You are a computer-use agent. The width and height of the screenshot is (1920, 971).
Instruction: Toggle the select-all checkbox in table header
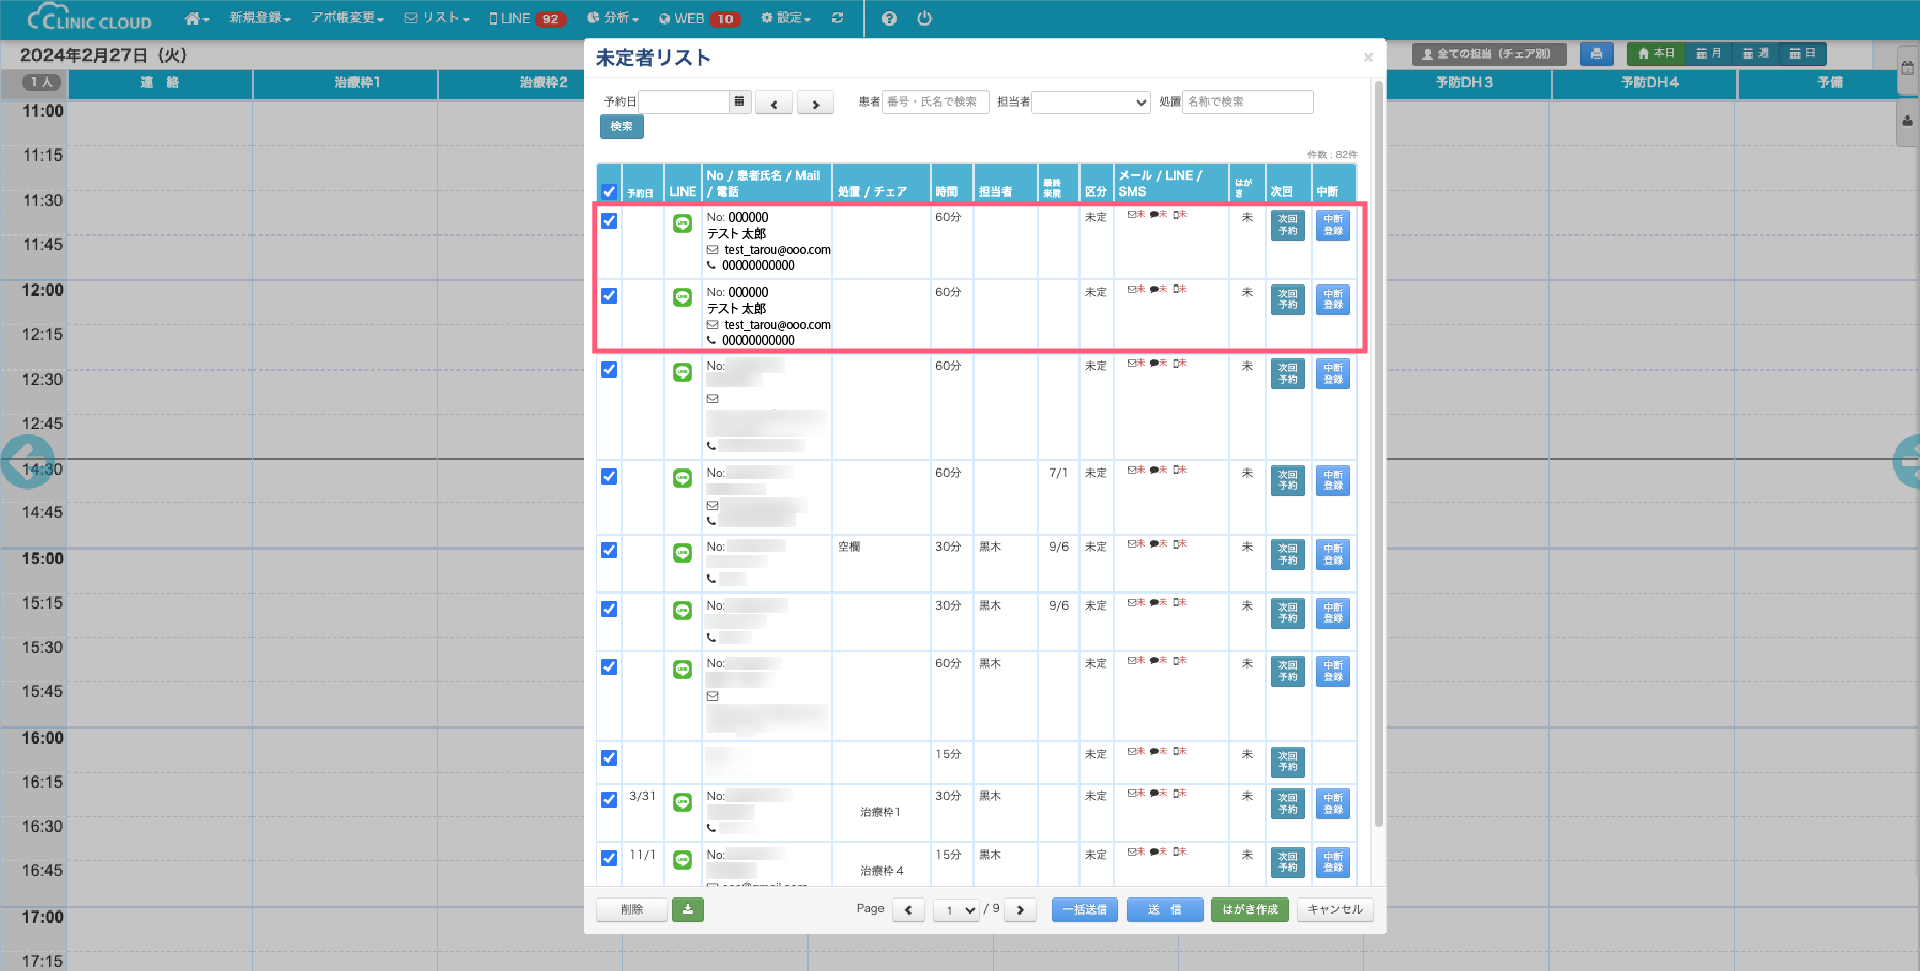tap(609, 191)
